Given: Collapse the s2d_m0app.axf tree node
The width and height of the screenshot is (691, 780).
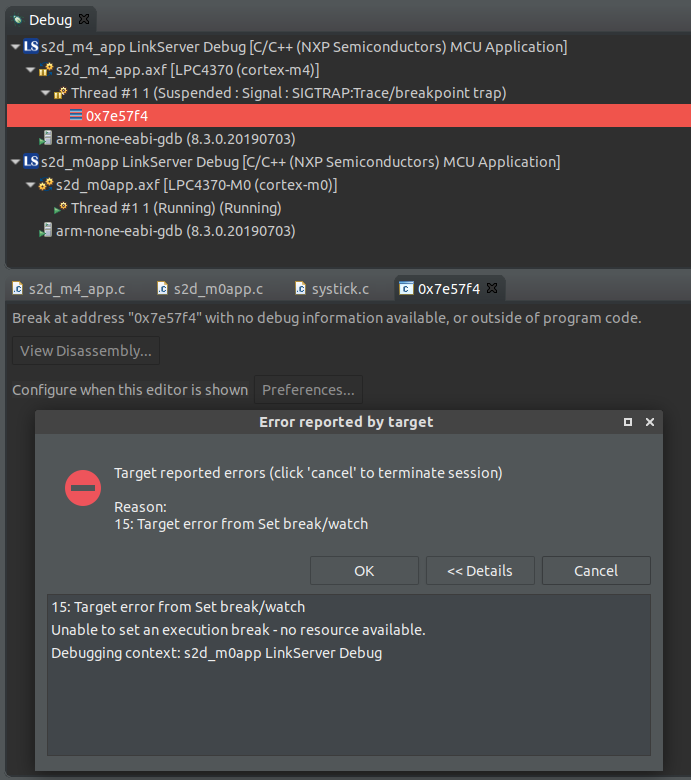Looking at the screenshot, I should click(30, 185).
